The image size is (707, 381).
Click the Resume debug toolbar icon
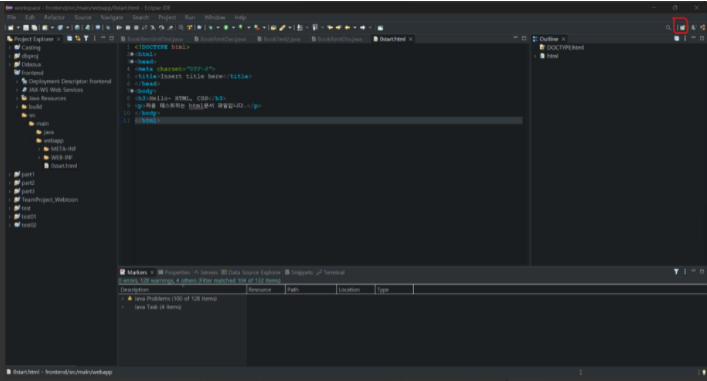click(x=119, y=28)
